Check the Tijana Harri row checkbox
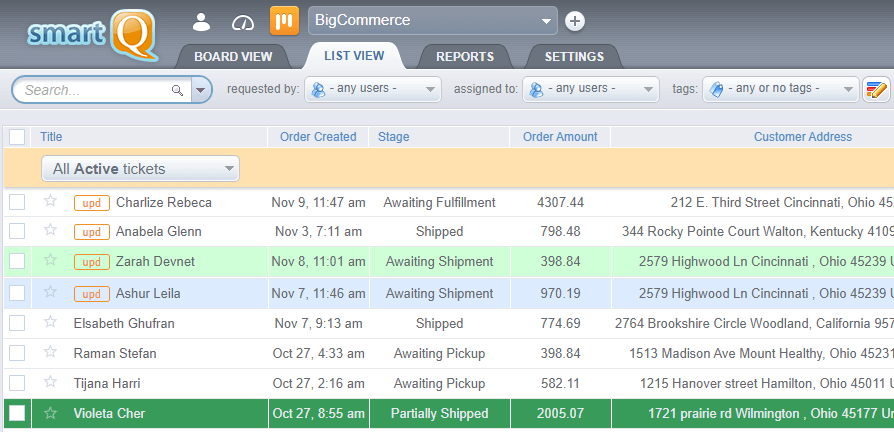Image resolution: width=894 pixels, height=432 pixels. pyautogui.click(x=17, y=382)
